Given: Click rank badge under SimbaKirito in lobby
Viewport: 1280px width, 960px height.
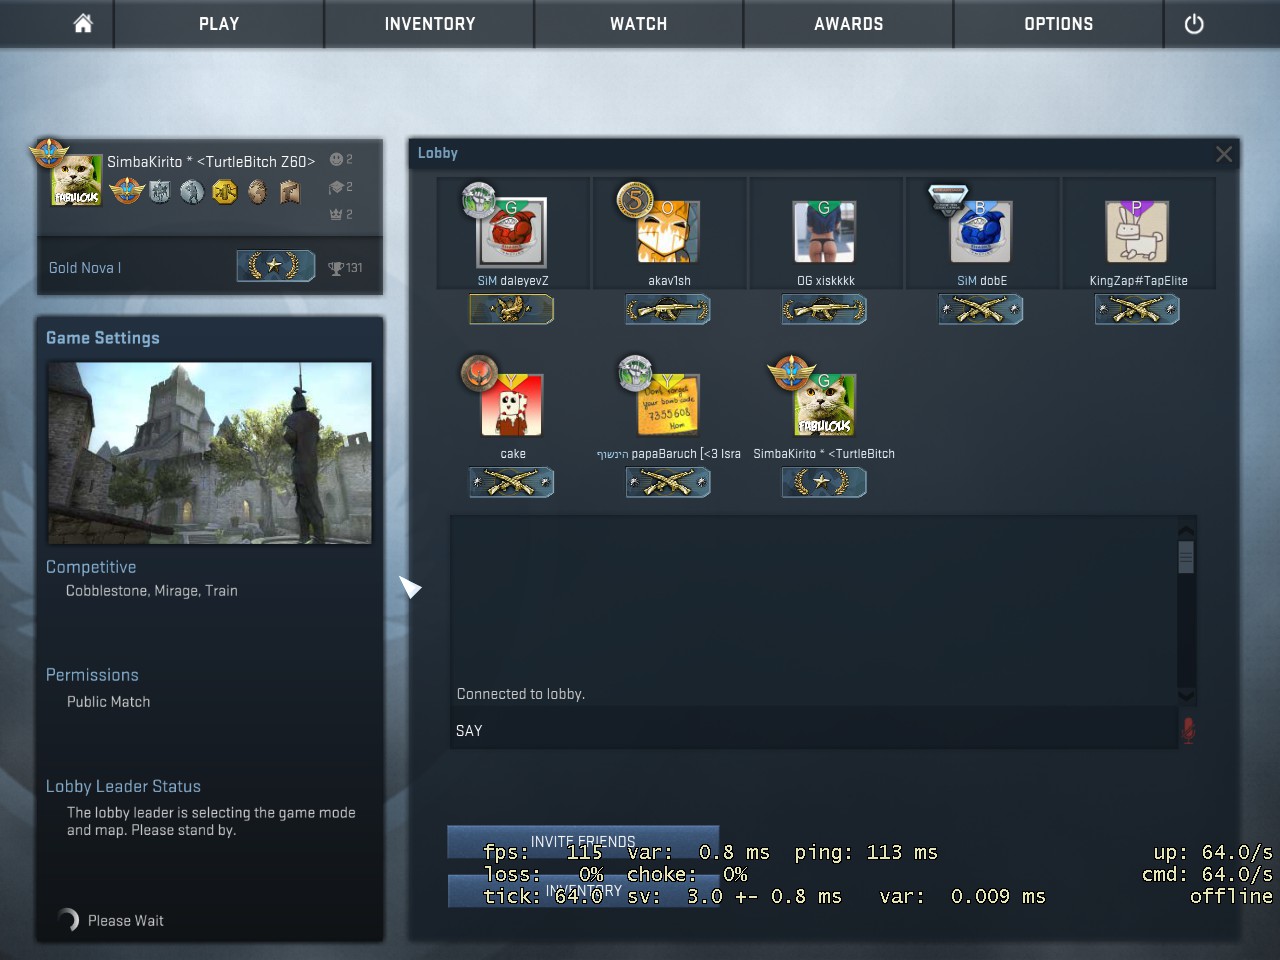Looking at the screenshot, I should coord(824,482).
